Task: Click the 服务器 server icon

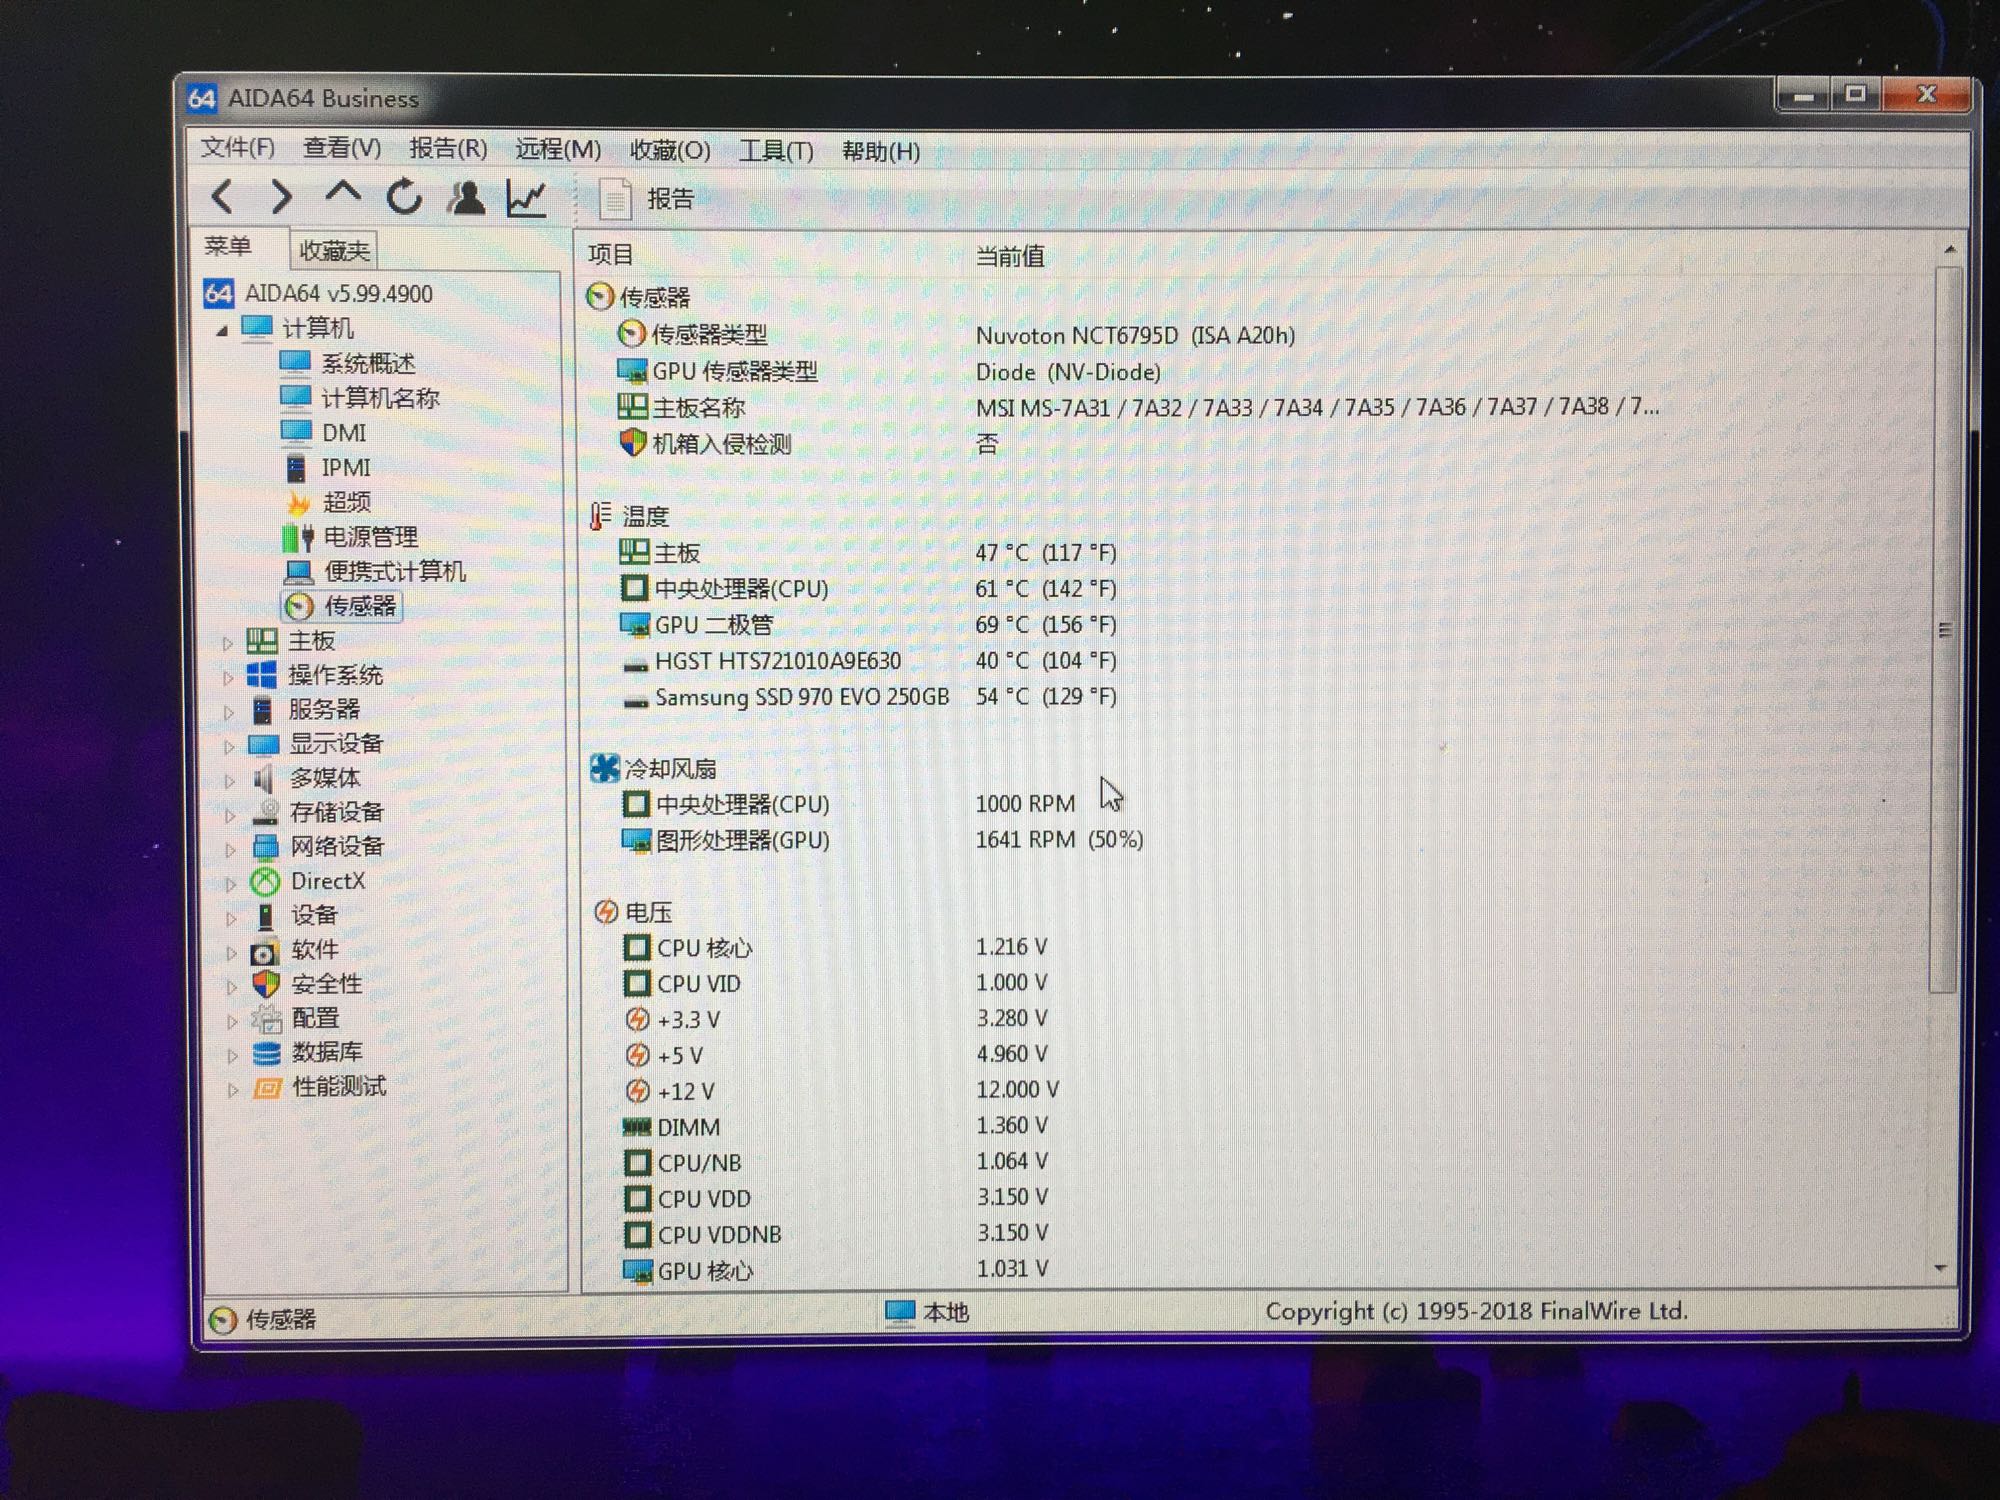Action: click(x=262, y=710)
